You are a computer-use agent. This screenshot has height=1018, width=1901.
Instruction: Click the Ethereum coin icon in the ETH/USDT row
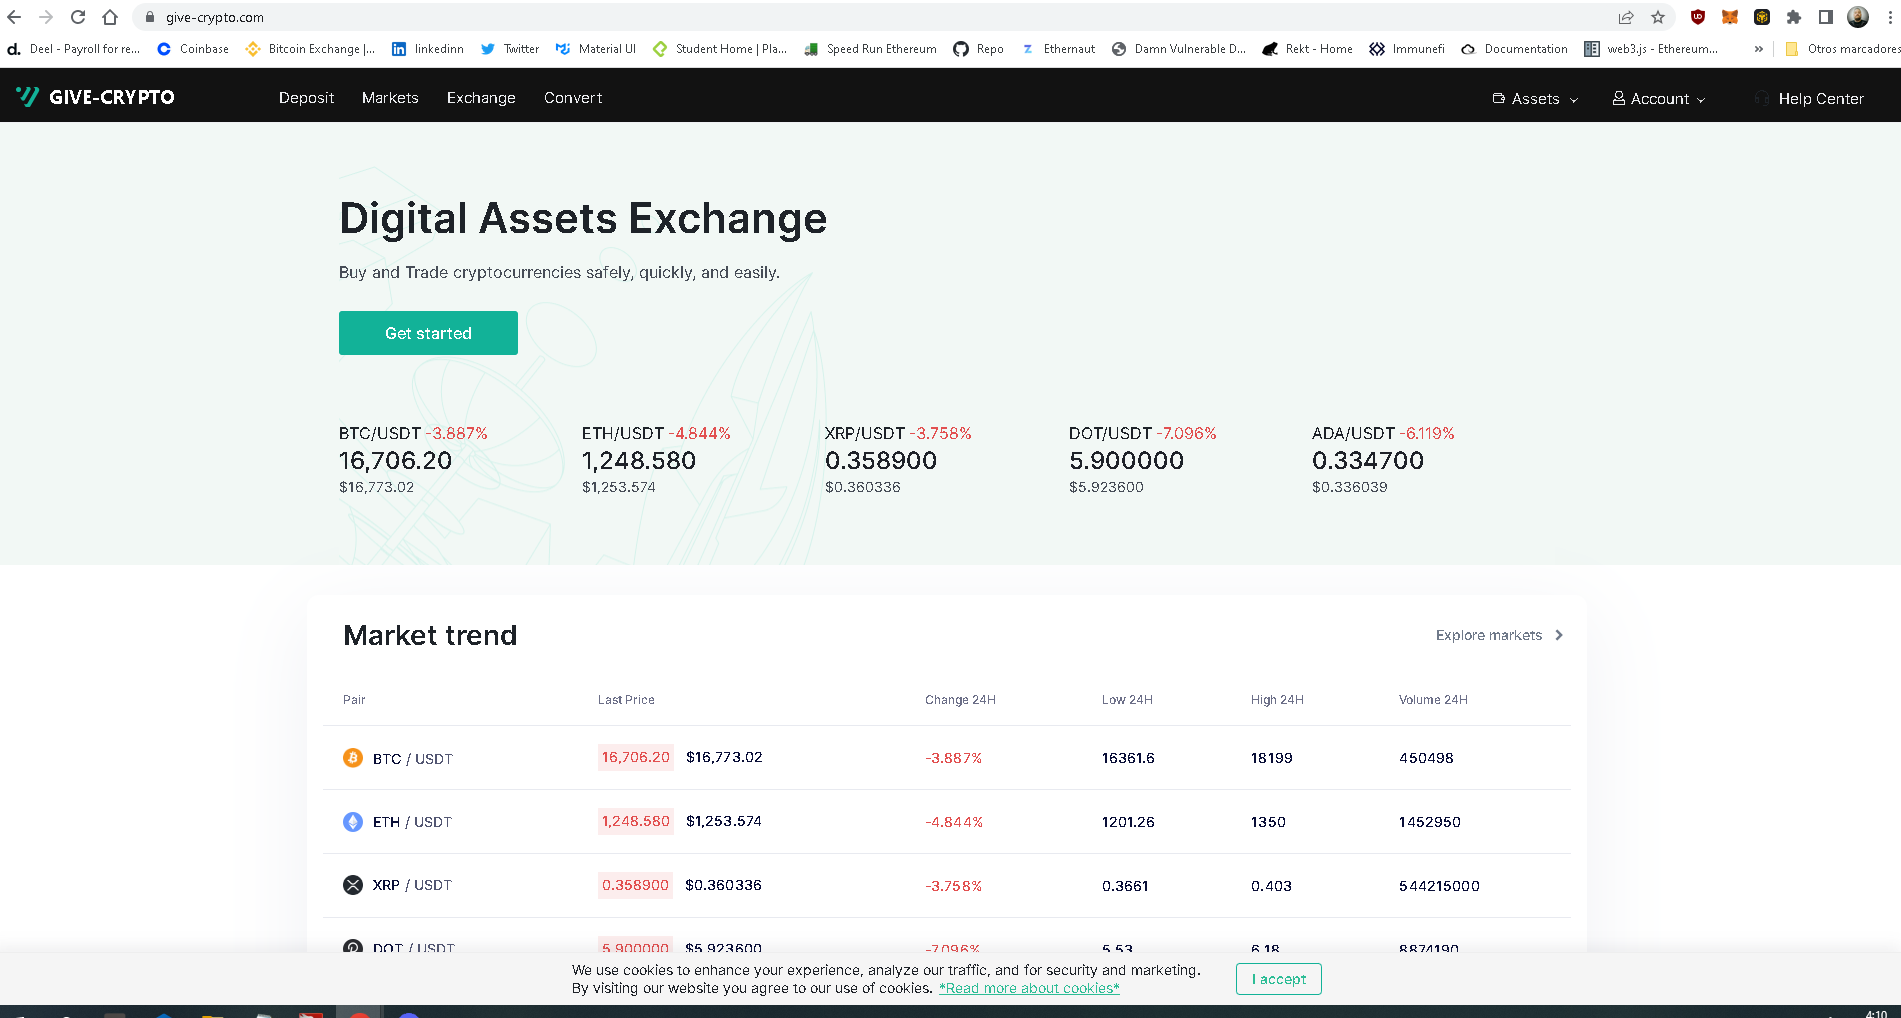point(352,821)
